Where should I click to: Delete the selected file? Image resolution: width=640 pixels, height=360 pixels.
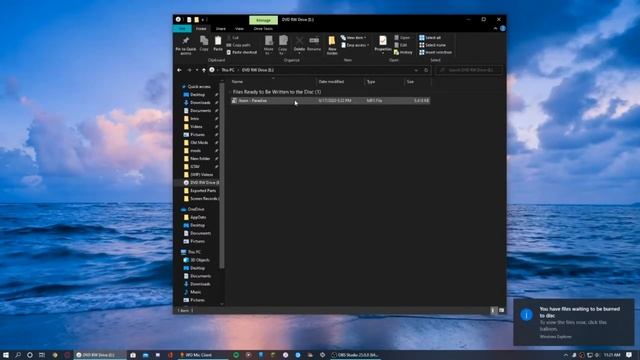(x=299, y=45)
